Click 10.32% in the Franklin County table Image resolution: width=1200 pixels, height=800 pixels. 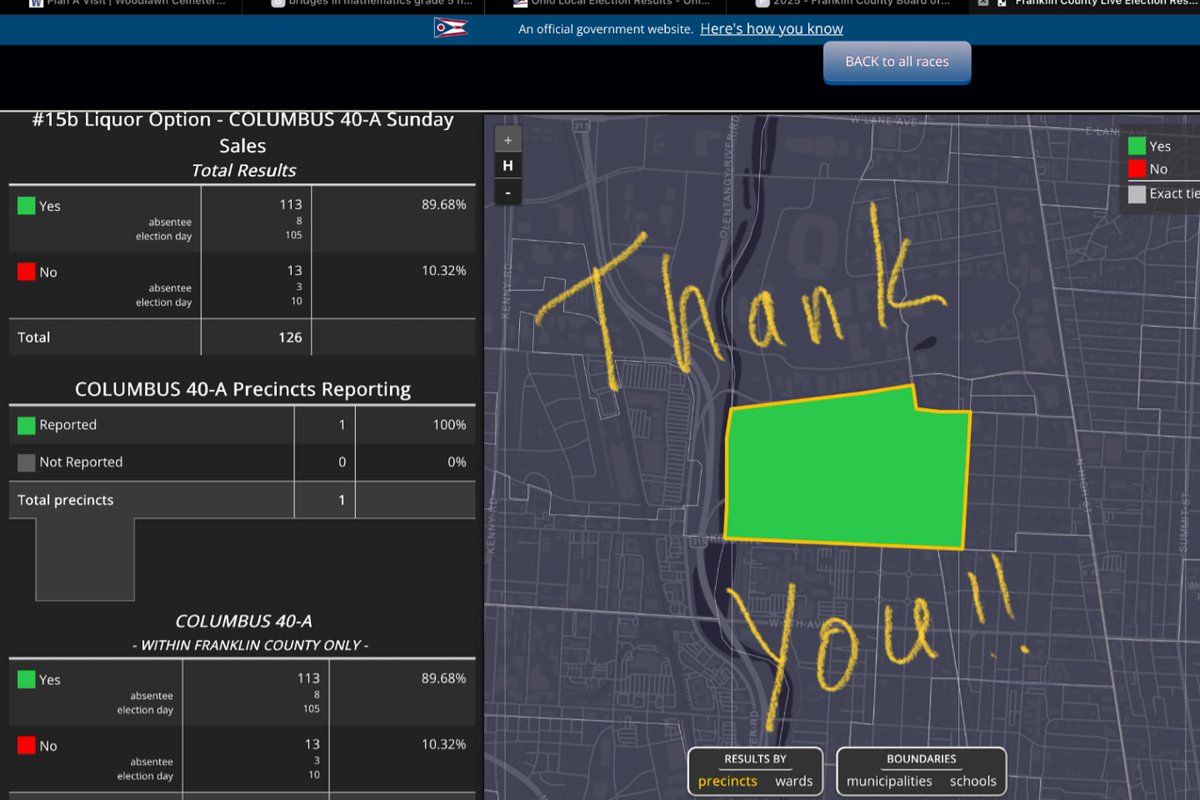444,744
